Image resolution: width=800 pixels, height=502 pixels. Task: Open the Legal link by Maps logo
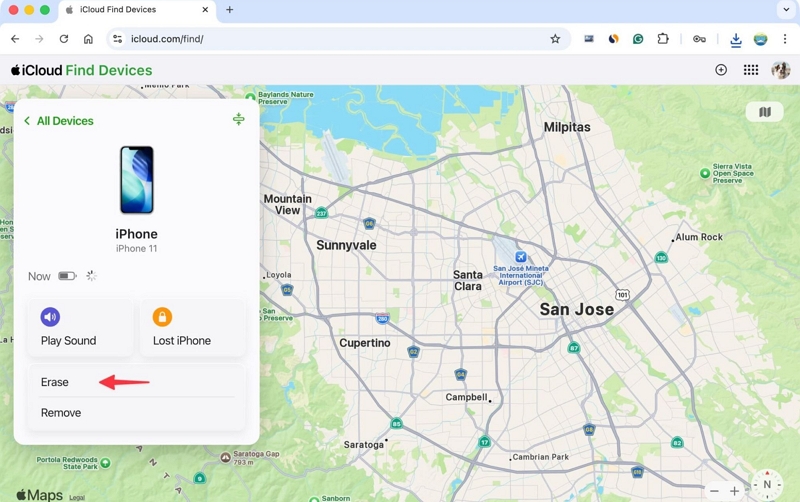click(77, 497)
